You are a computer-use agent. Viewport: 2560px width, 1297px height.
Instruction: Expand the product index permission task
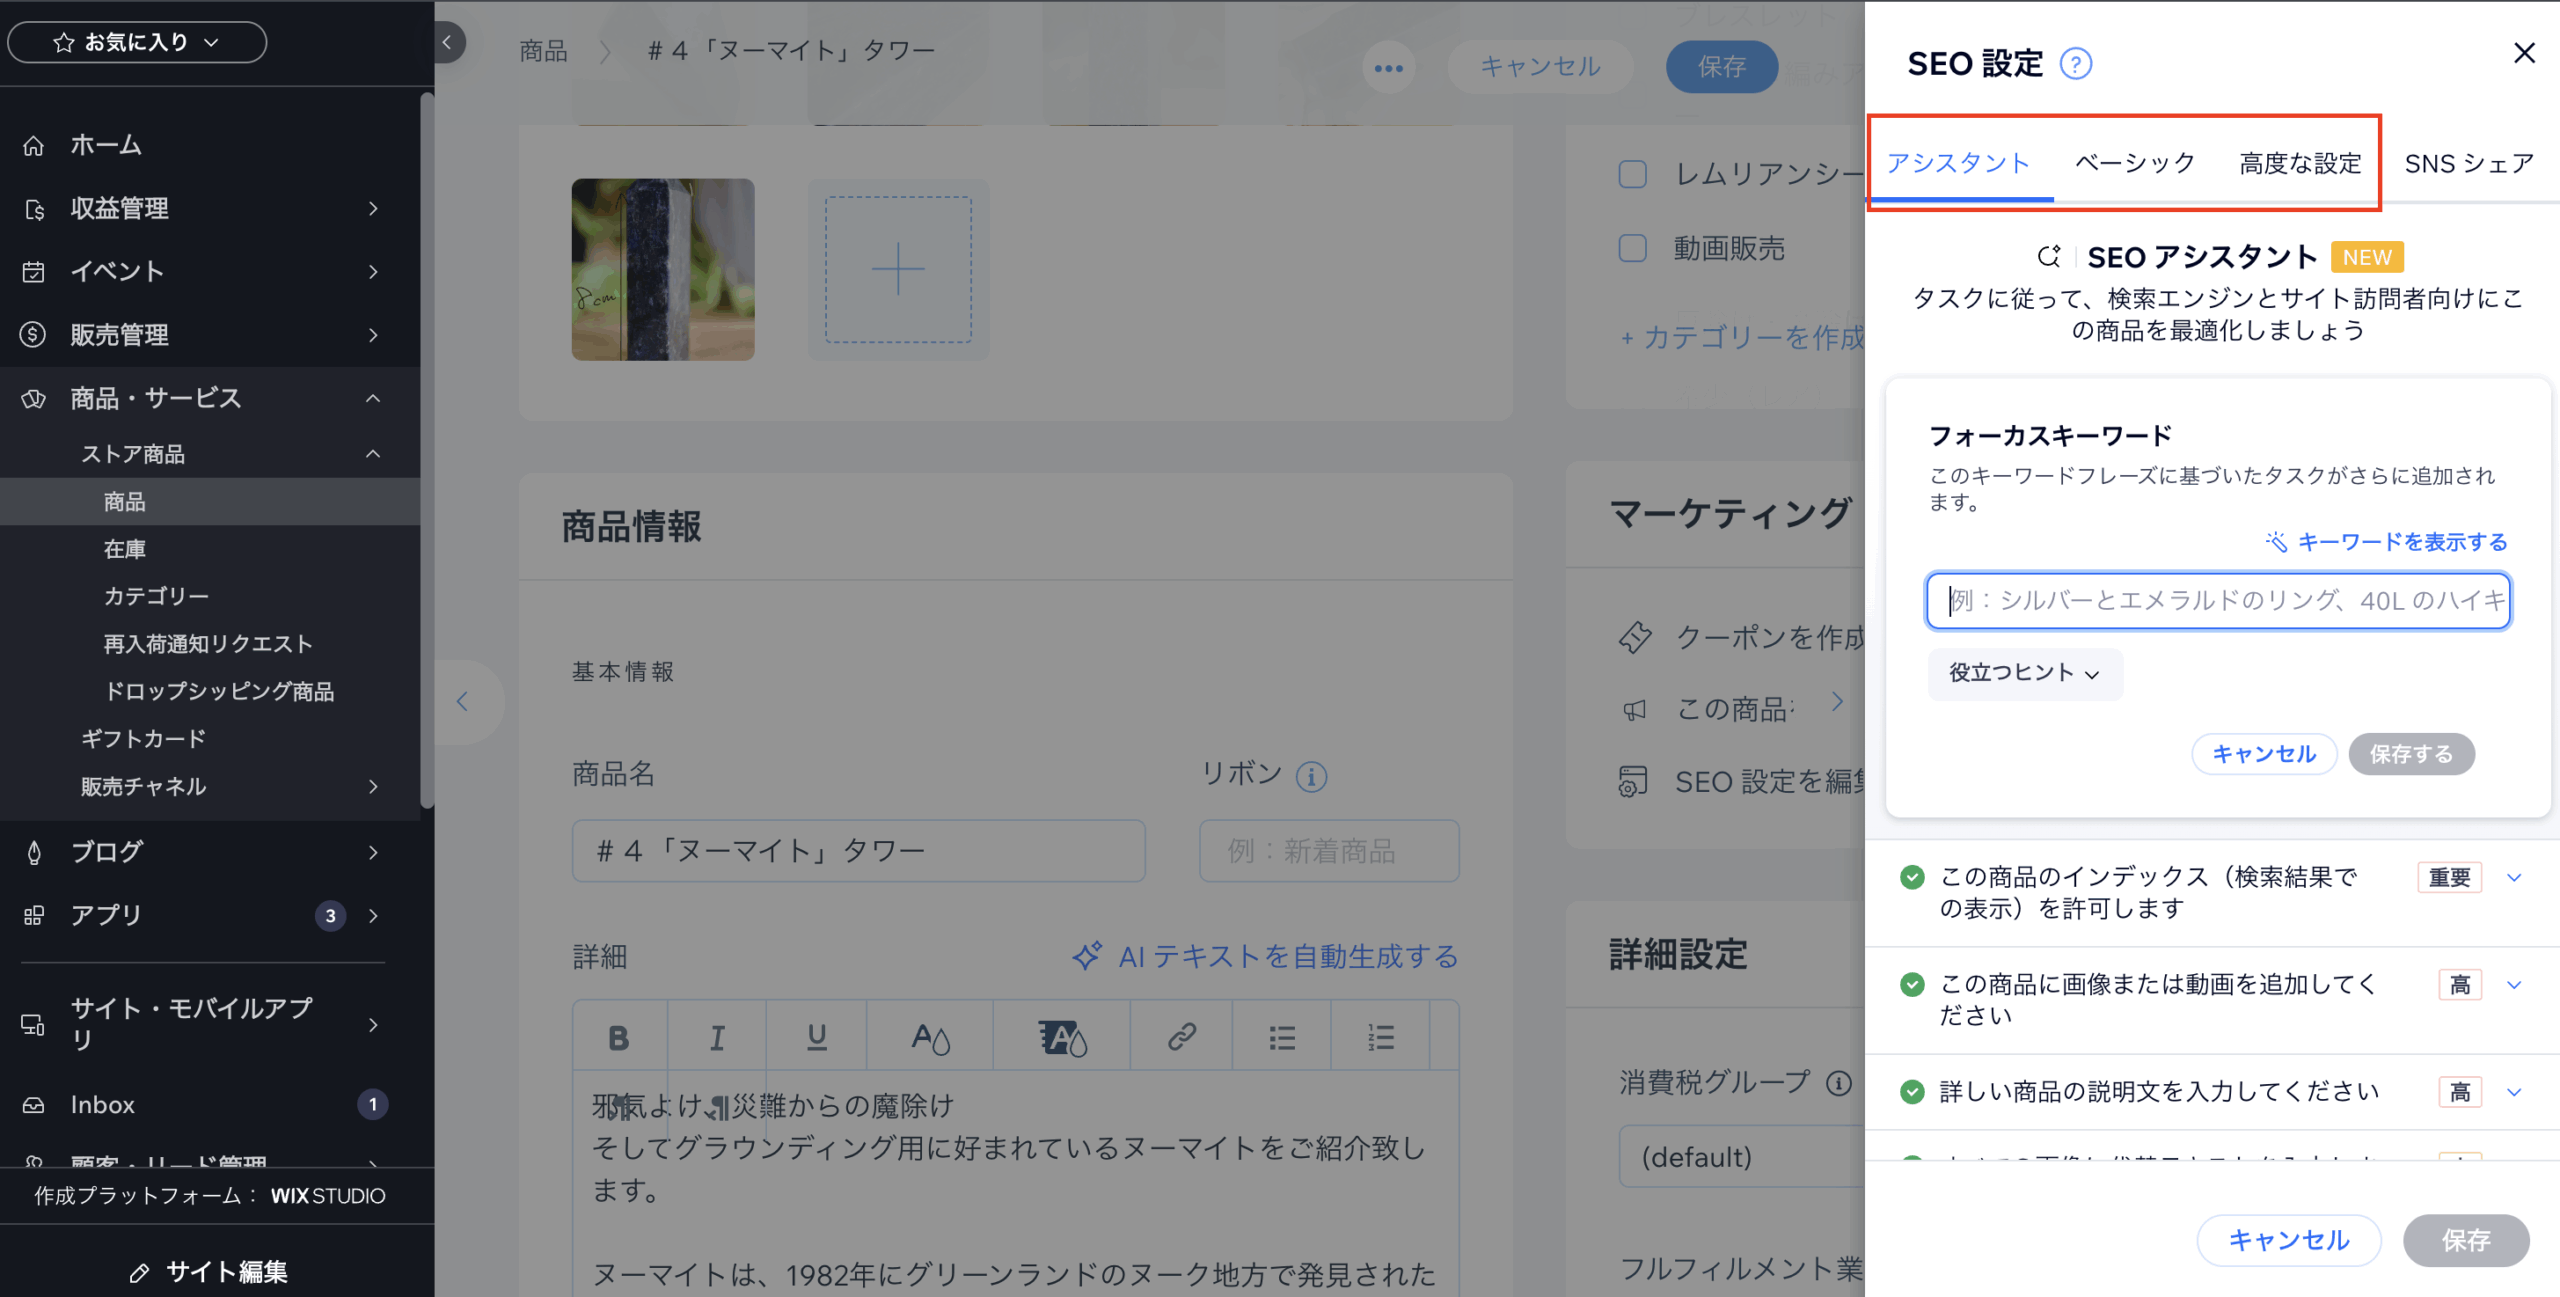(x=2514, y=878)
